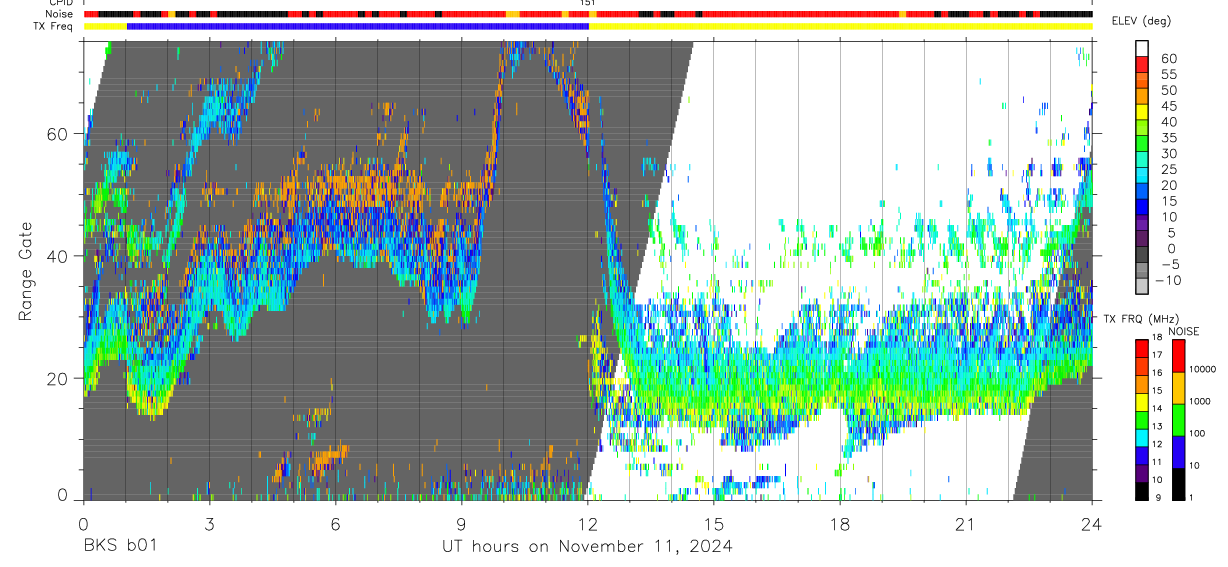Click the 'BKS b01' radar beam label
Viewport: 1228px width, 567px height.
pos(119,547)
